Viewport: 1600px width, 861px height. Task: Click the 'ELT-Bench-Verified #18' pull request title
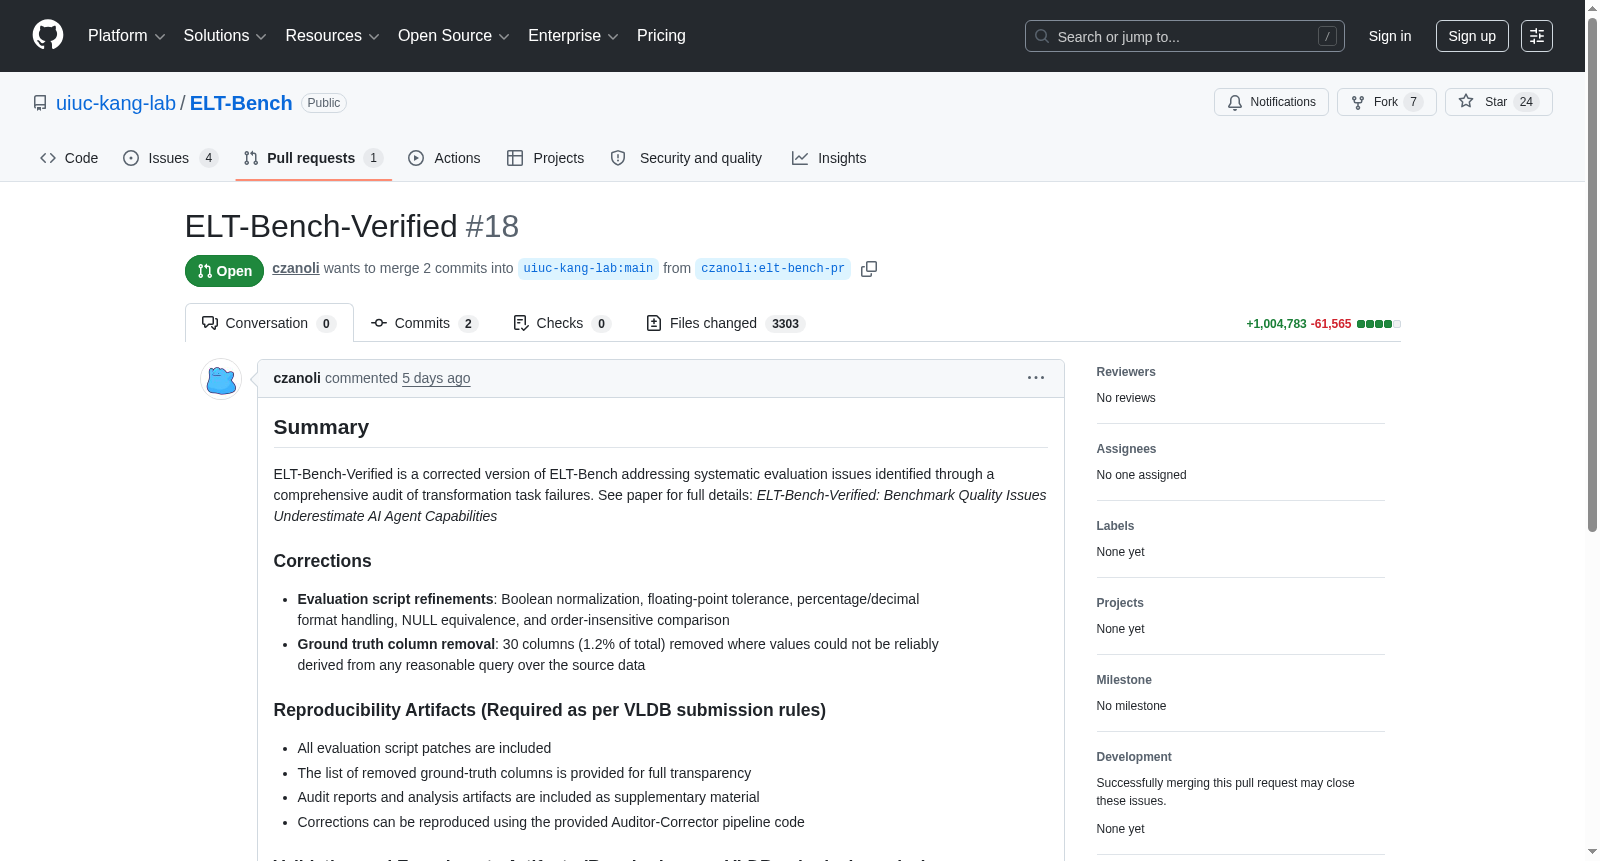pos(352,226)
